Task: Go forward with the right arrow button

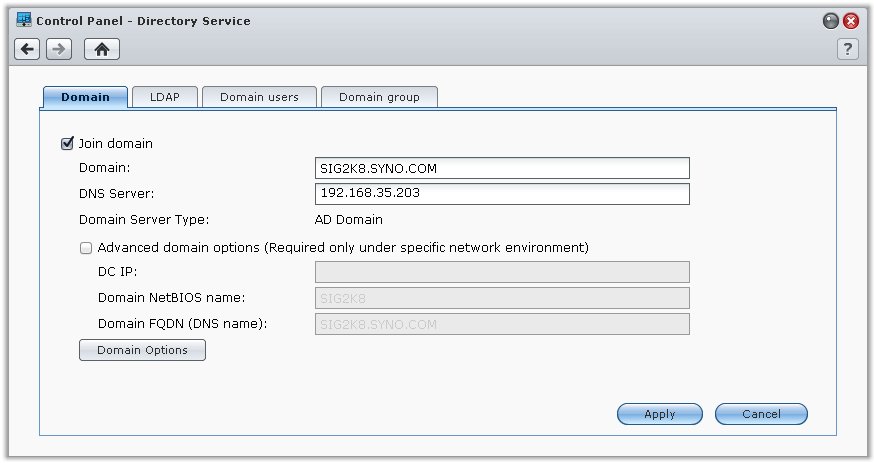Action: [x=59, y=49]
